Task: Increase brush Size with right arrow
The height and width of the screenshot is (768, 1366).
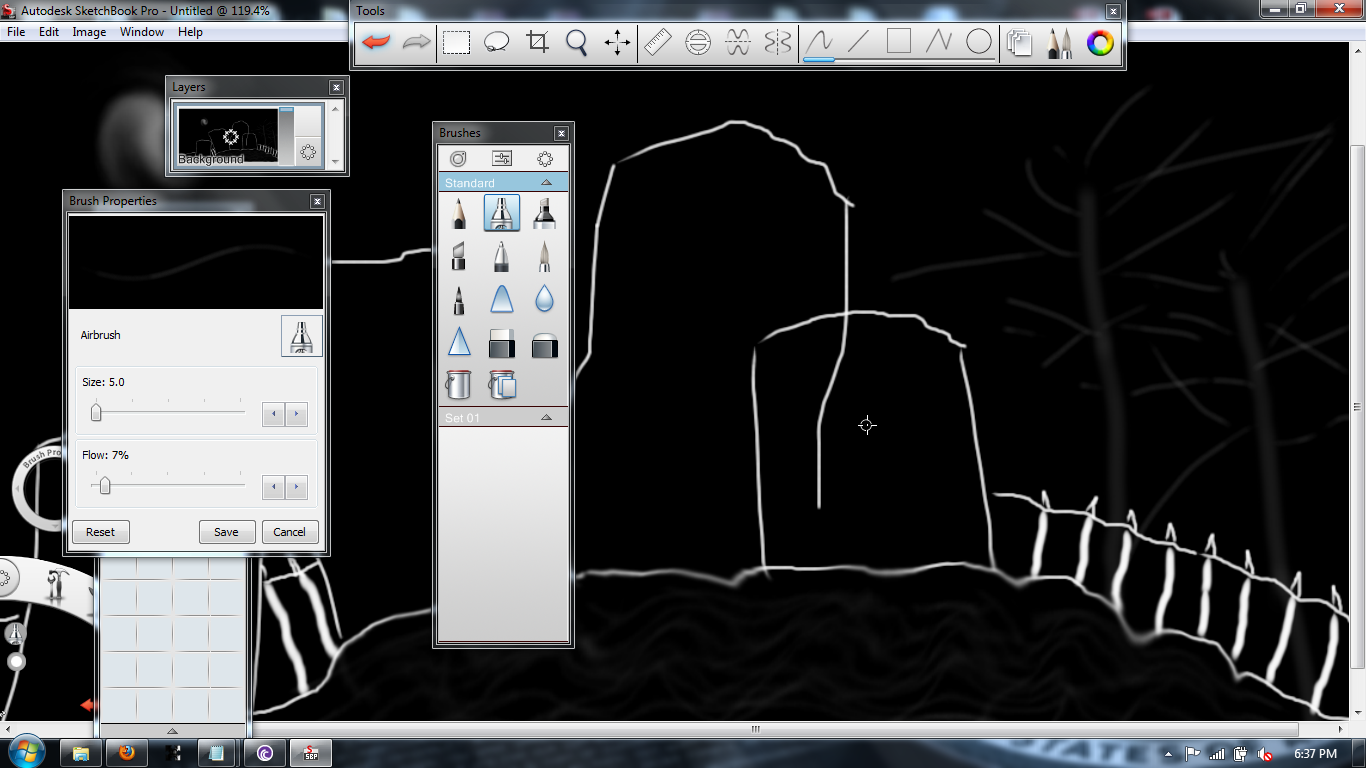Action: [296, 414]
